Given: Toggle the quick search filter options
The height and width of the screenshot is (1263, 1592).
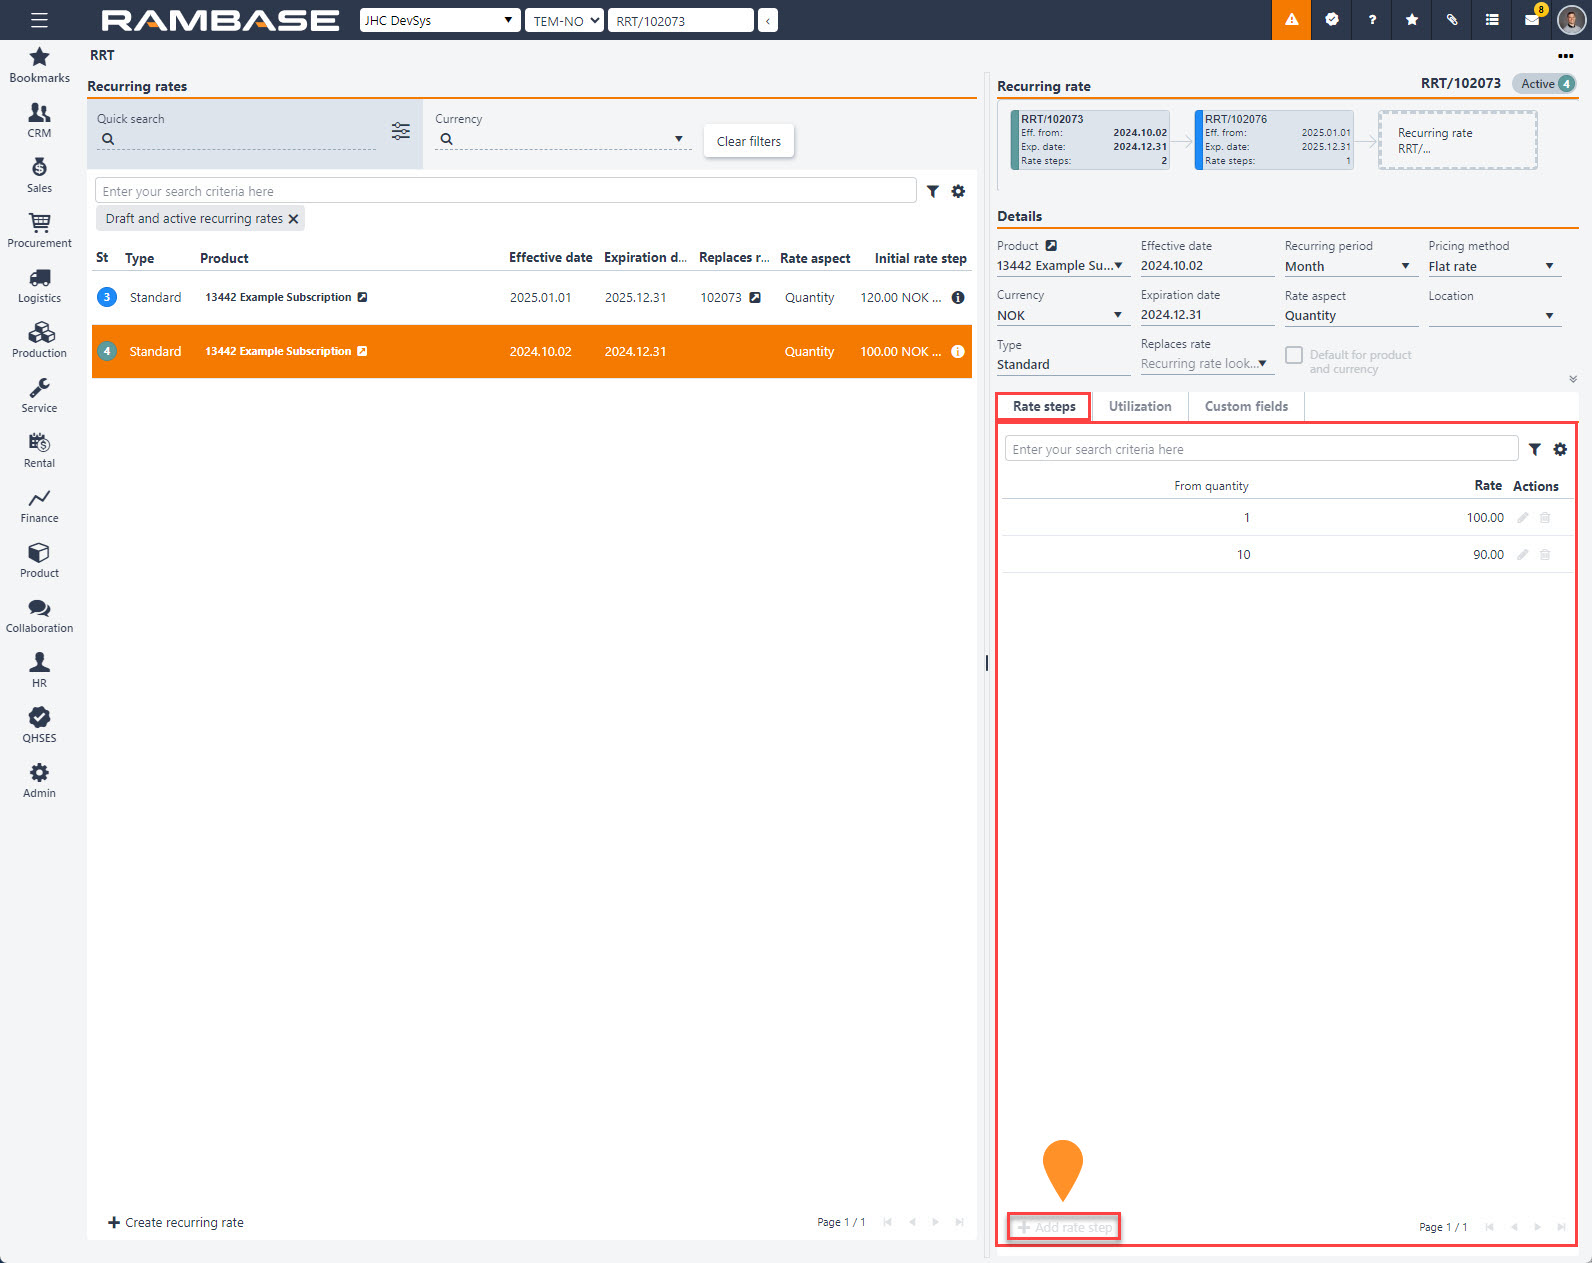Looking at the screenshot, I should click(400, 131).
